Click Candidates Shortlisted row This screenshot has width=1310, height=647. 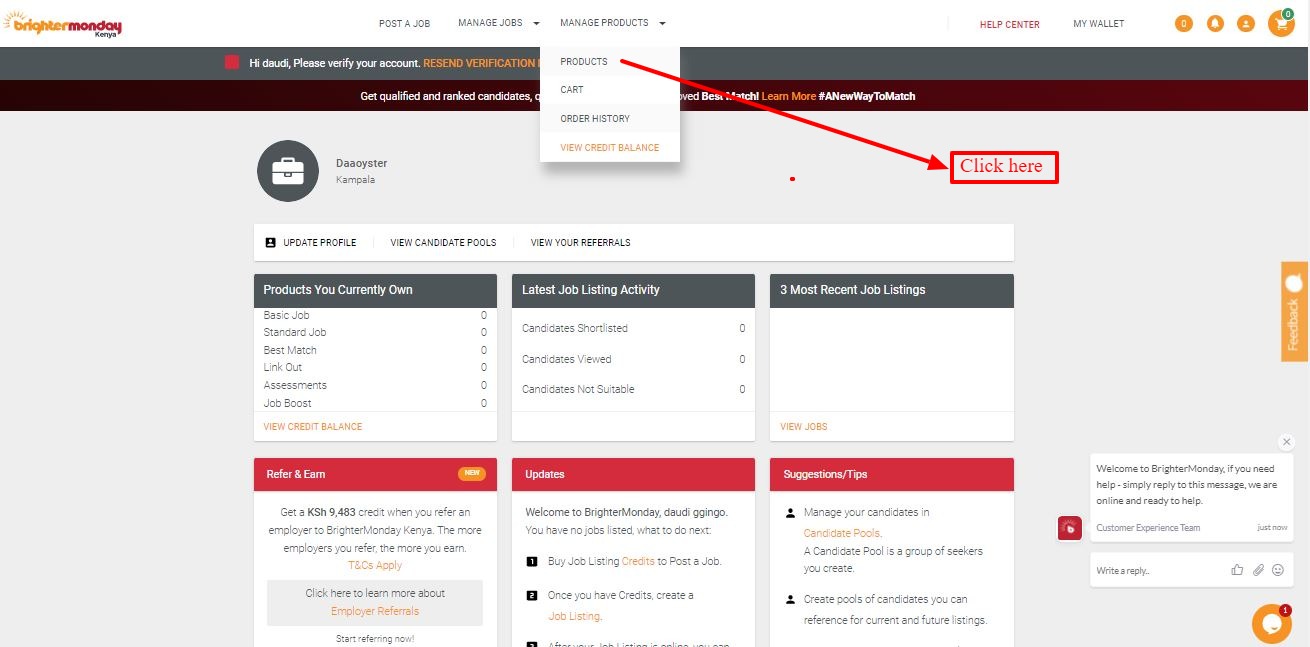click(633, 328)
